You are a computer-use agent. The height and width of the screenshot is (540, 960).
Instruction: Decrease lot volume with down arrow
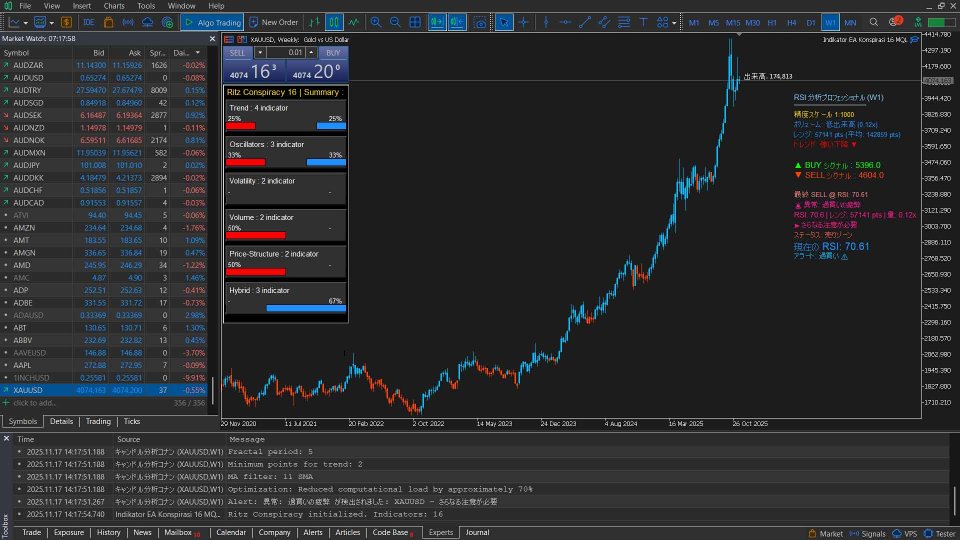click(x=260, y=53)
